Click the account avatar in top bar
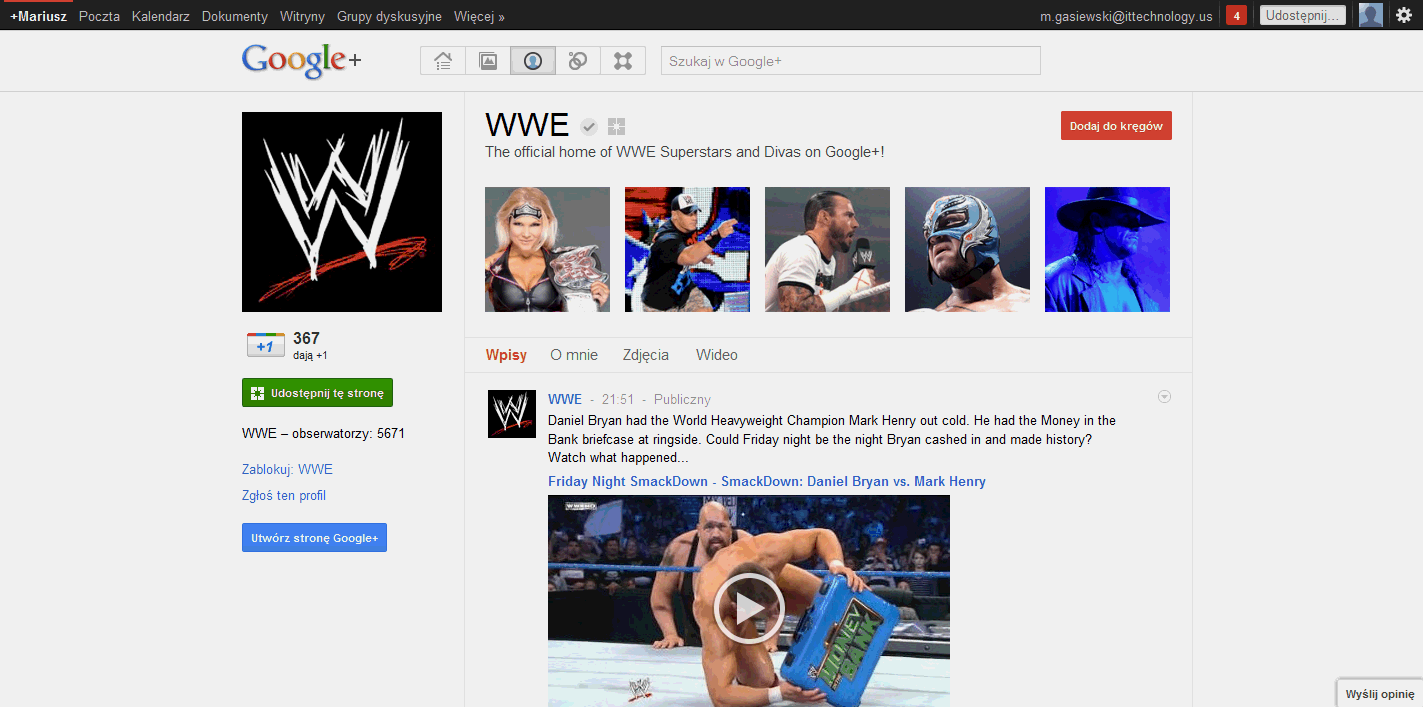The image size is (1423, 707). click(1371, 15)
